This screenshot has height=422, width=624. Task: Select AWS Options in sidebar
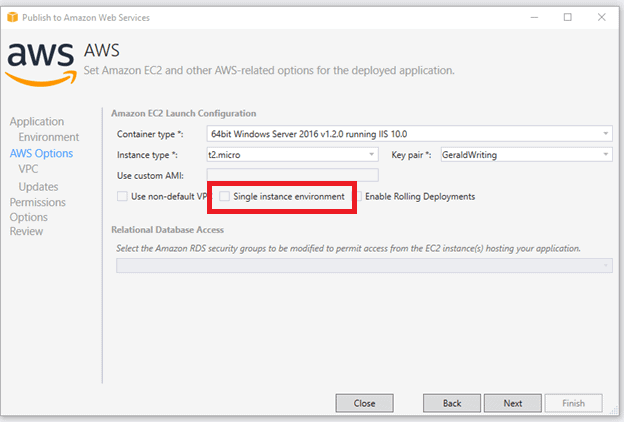pyautogui.click(x=41, y=154)
